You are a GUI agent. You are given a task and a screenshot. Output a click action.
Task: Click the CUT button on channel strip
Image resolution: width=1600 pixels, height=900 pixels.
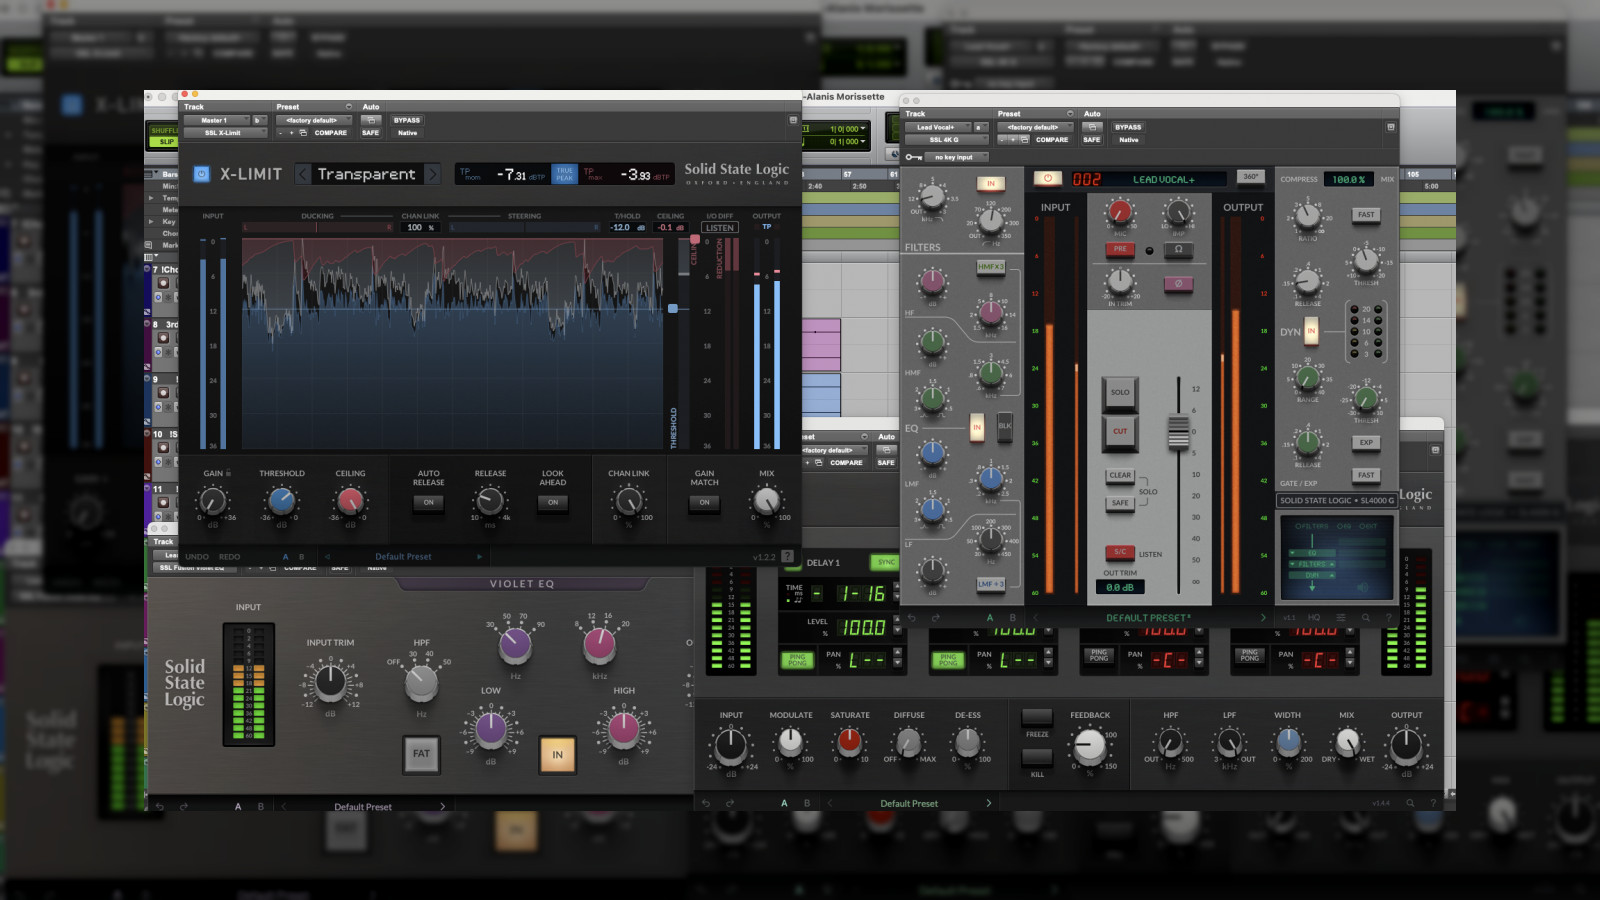click(1120, 431)
